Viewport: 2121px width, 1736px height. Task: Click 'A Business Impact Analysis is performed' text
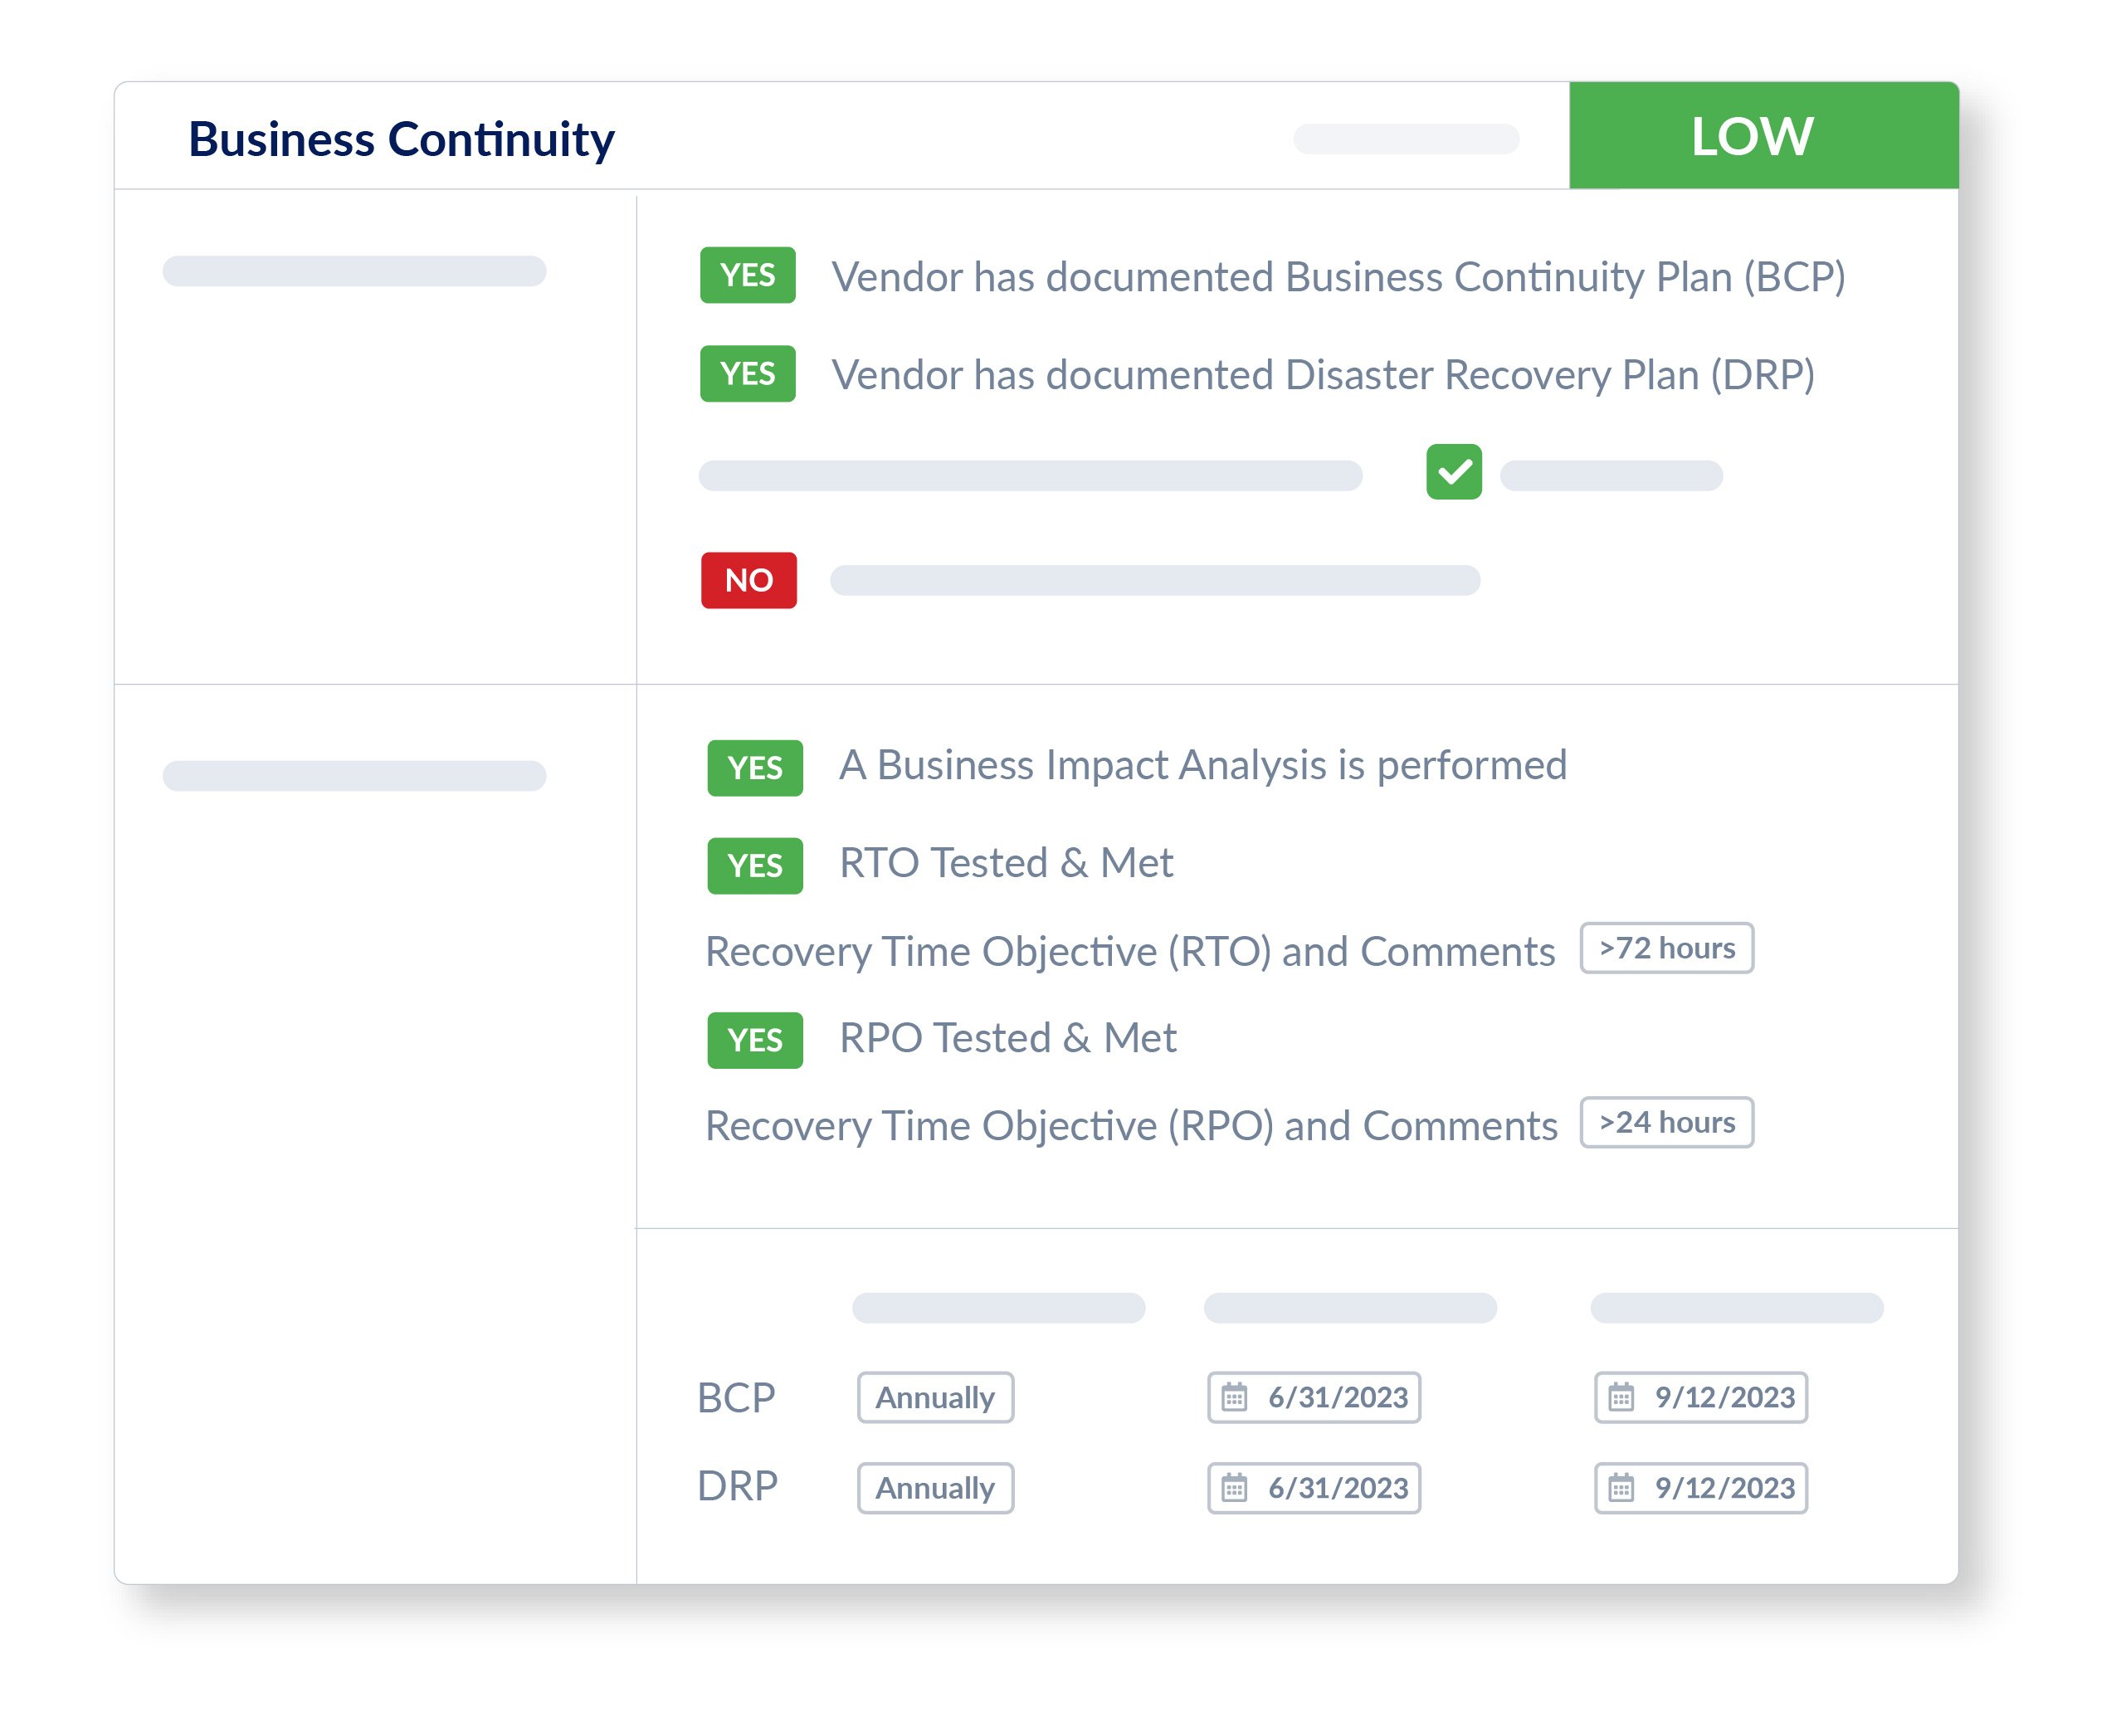tap(1203, 766)
